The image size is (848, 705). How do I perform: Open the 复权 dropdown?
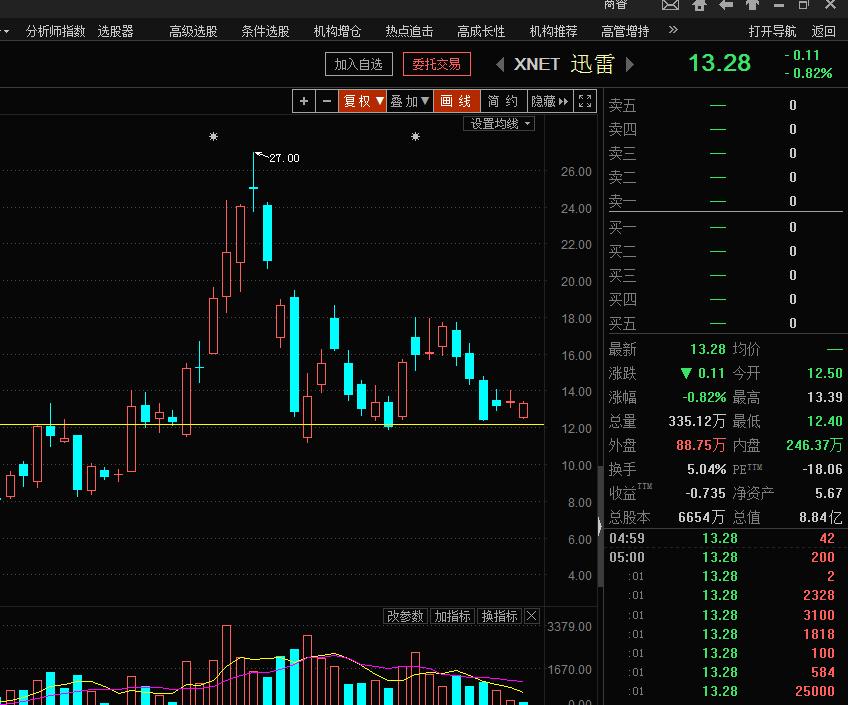point(362,101)
